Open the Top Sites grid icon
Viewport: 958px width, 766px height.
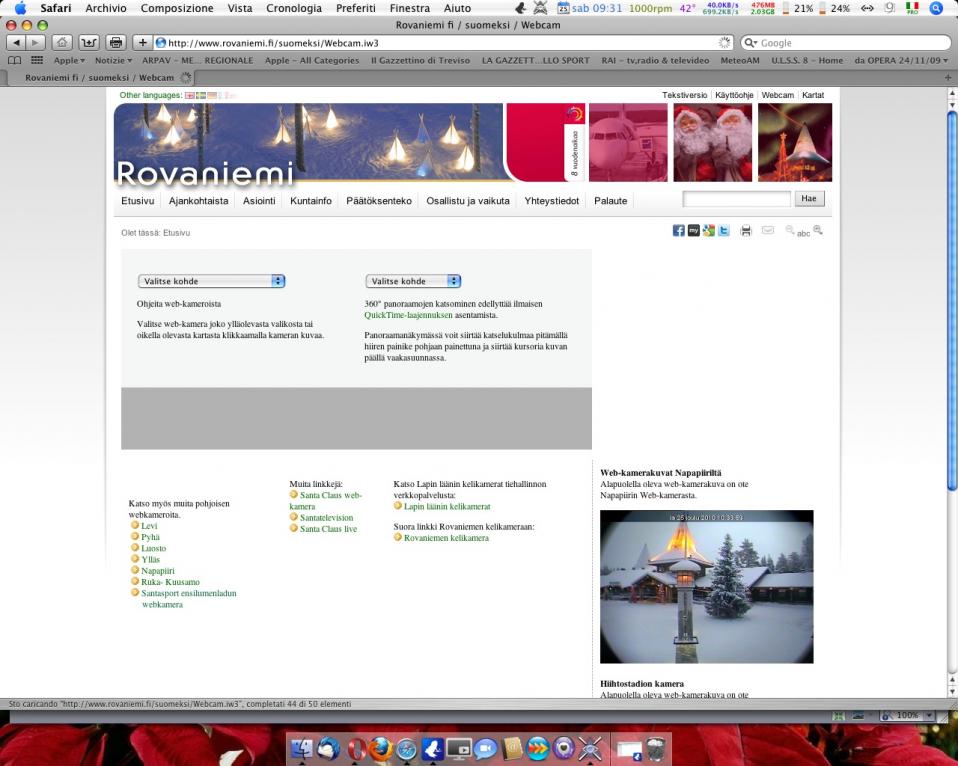point(37,60)
